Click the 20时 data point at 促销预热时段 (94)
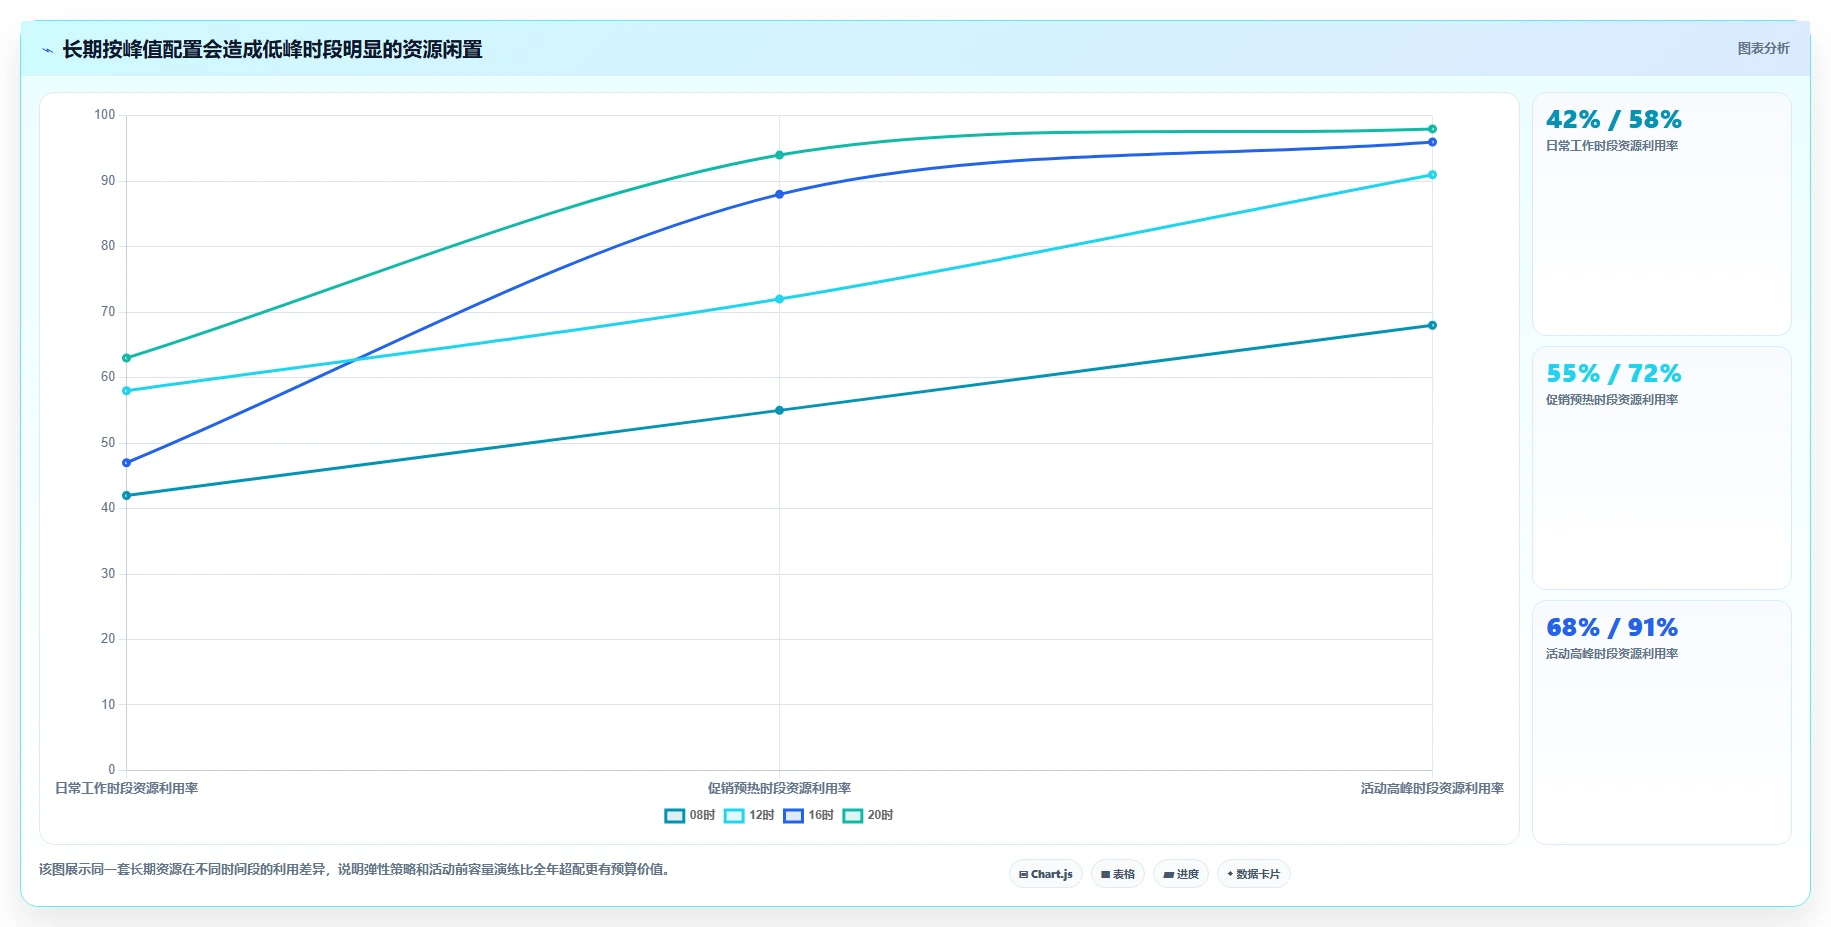This screenshot has width=1831, height=927. coord(779,155)
